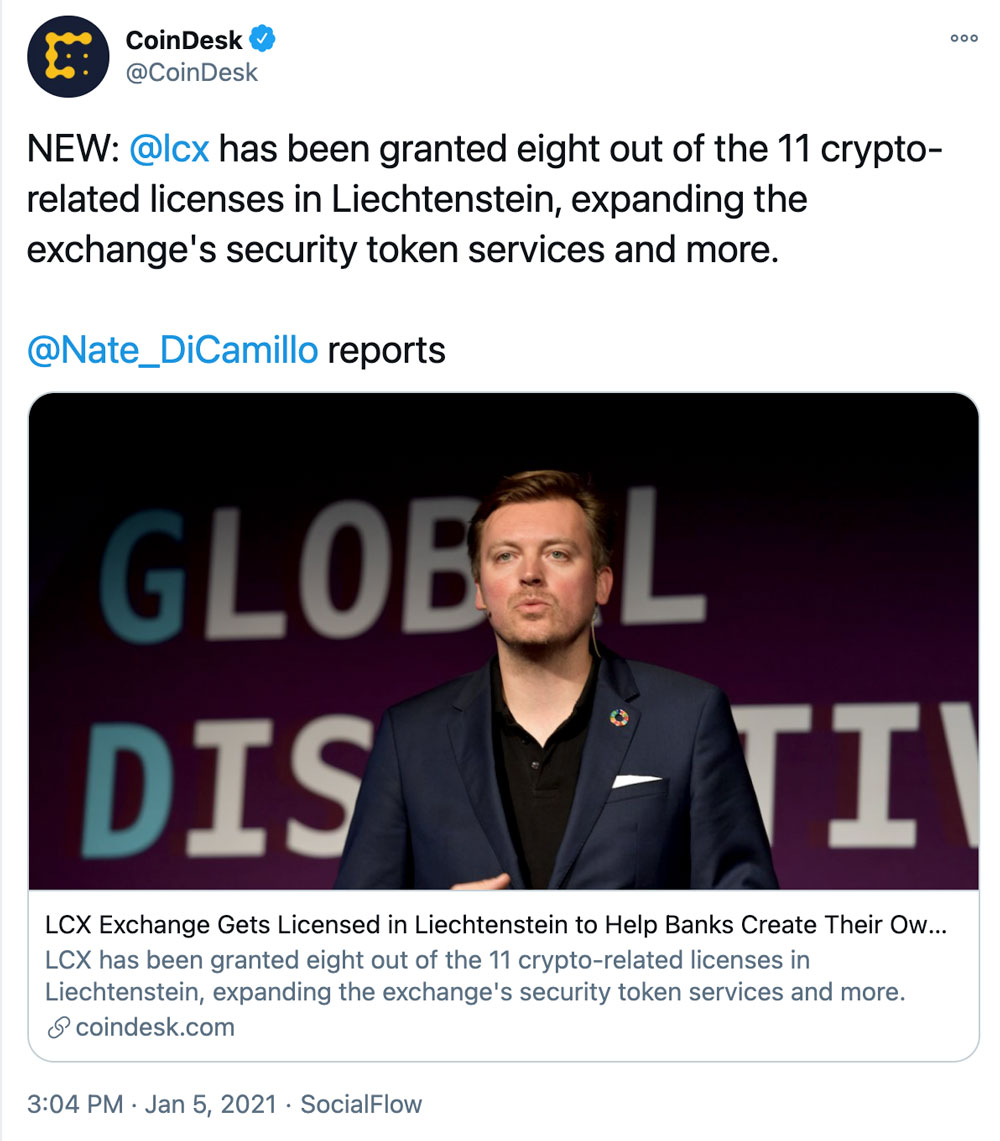1000x1141 pixels.
Task: Open the @lcx mention
Action: point(169,151)
